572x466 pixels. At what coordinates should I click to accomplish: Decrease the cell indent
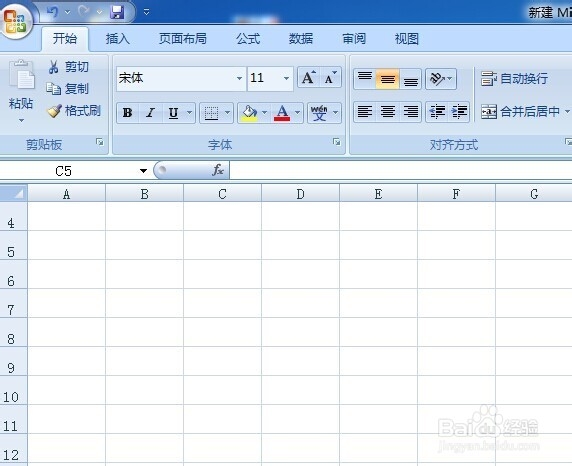pos(437,112)
